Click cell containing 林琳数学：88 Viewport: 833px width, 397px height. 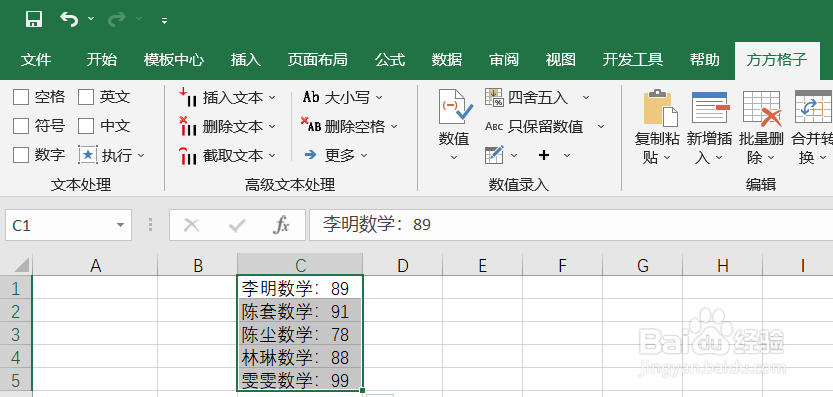(x=300, y=357)
